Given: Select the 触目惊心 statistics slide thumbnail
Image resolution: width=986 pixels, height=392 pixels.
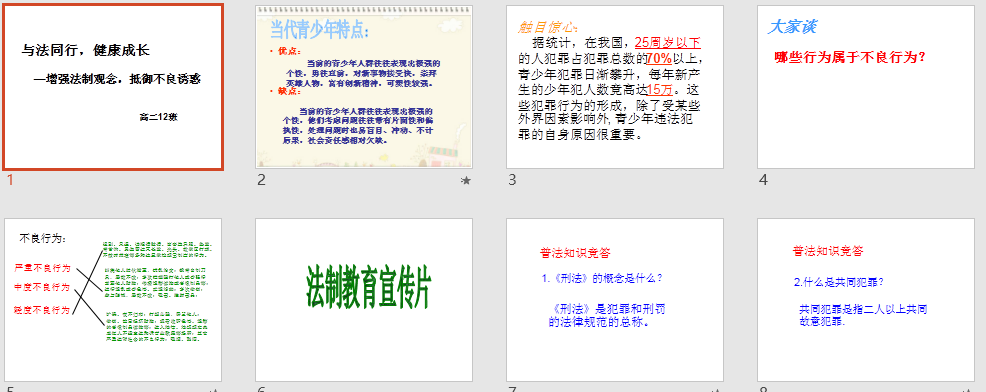Looking at the screenshot, I should coord(615,87).
